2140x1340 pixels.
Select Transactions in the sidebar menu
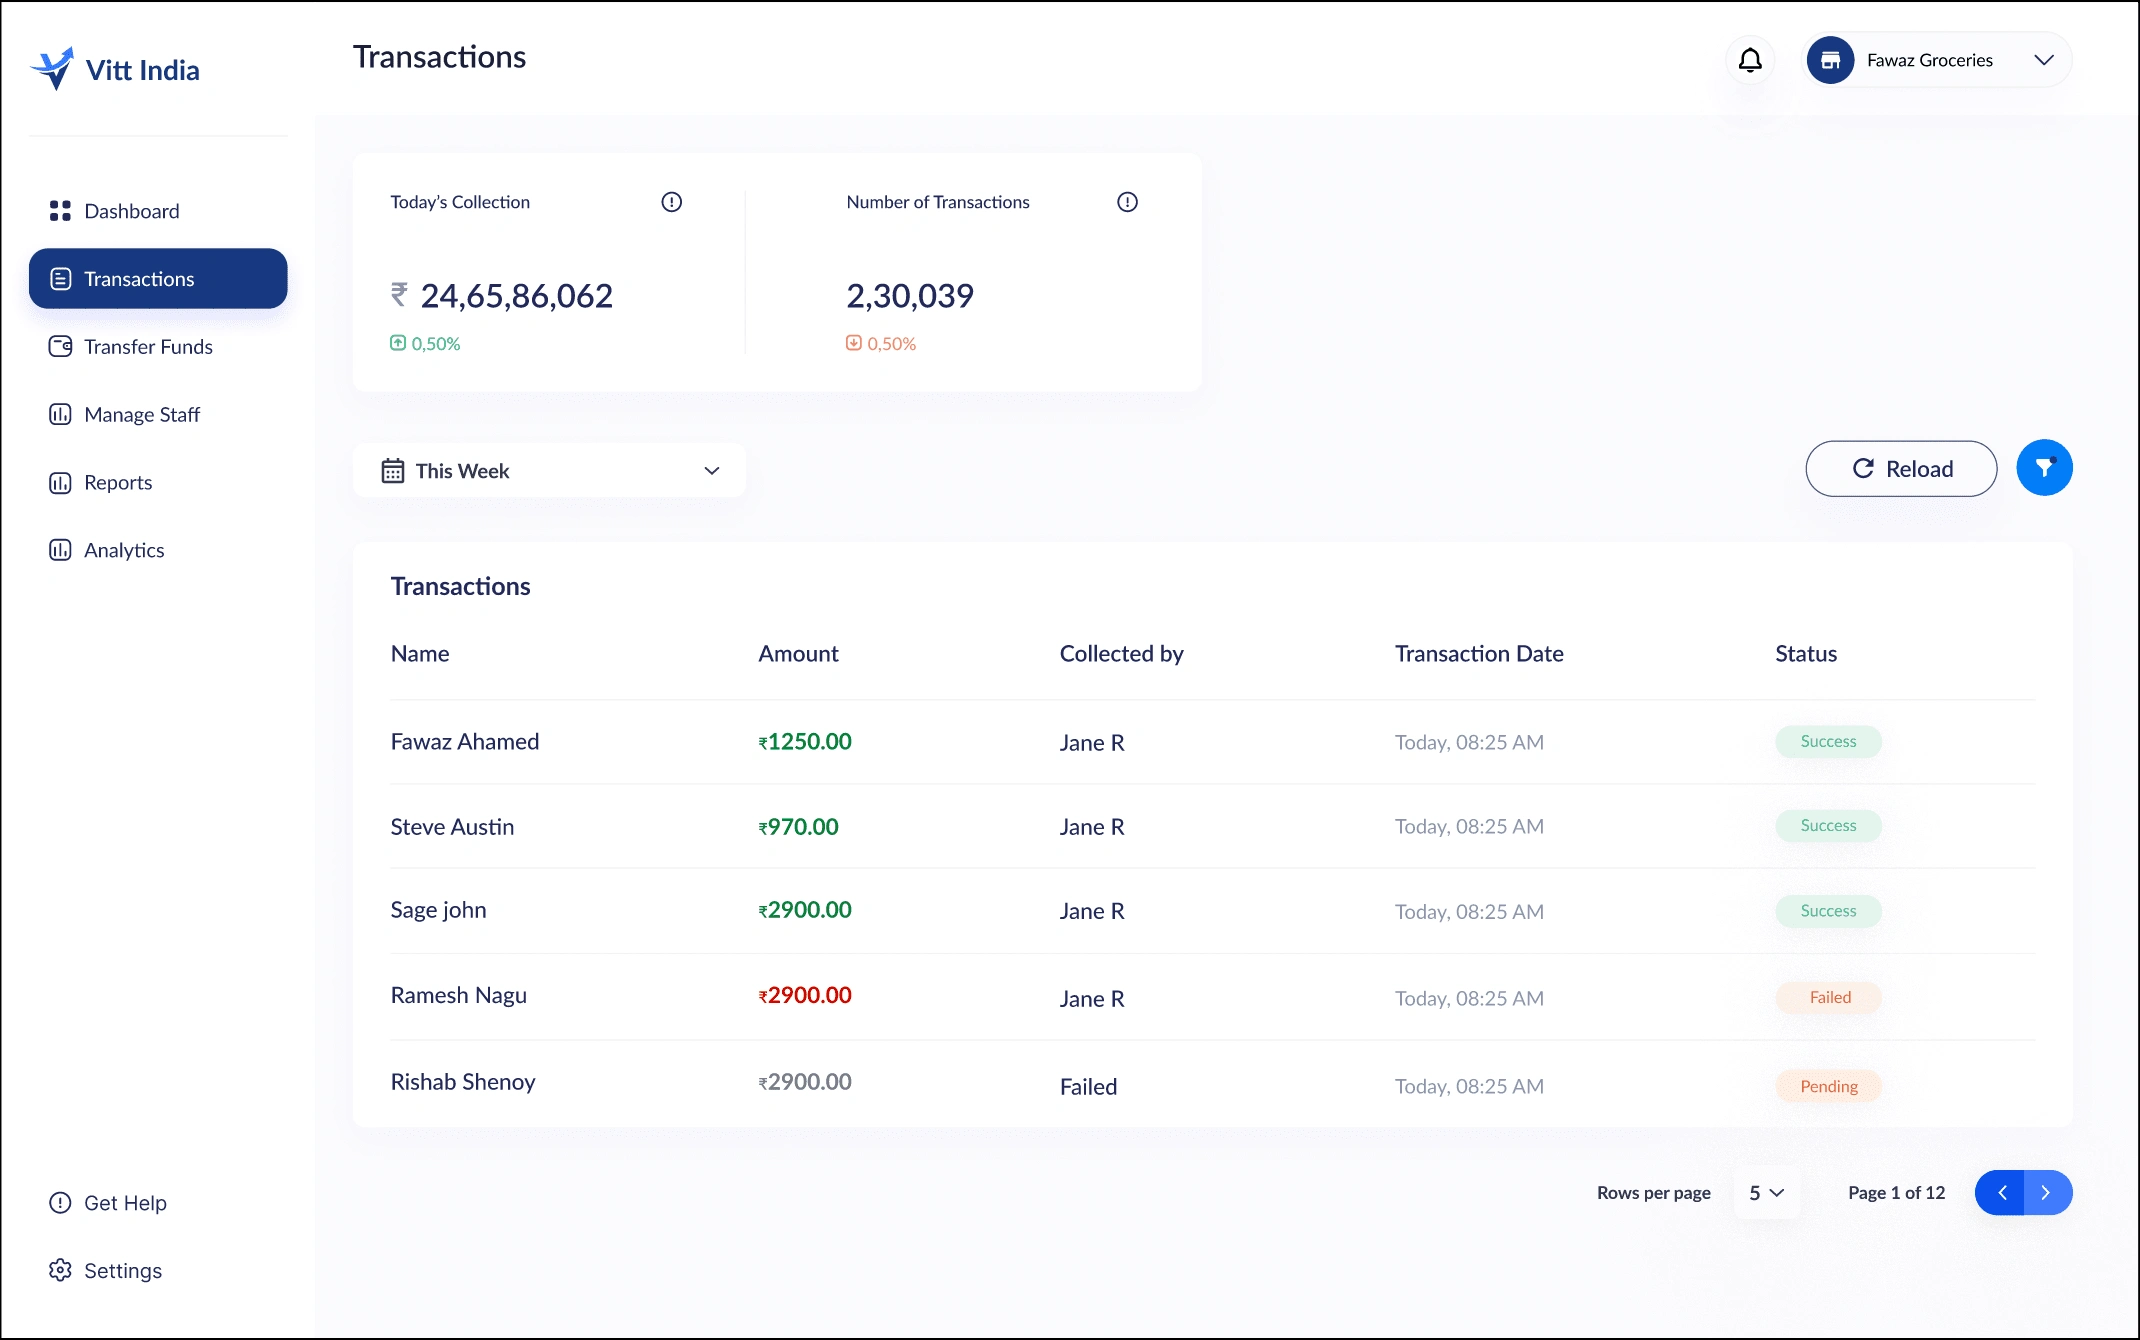click(x=158, y=279)
